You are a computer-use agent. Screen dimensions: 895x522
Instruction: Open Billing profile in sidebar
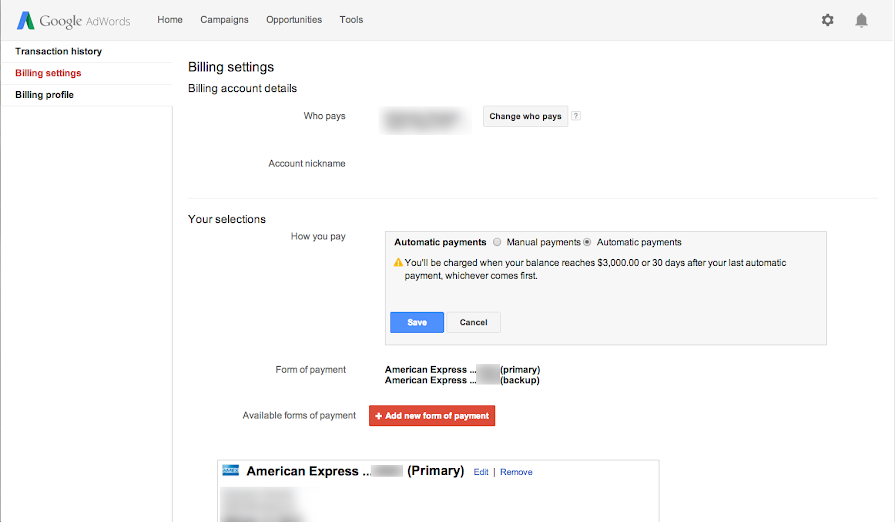44,95
